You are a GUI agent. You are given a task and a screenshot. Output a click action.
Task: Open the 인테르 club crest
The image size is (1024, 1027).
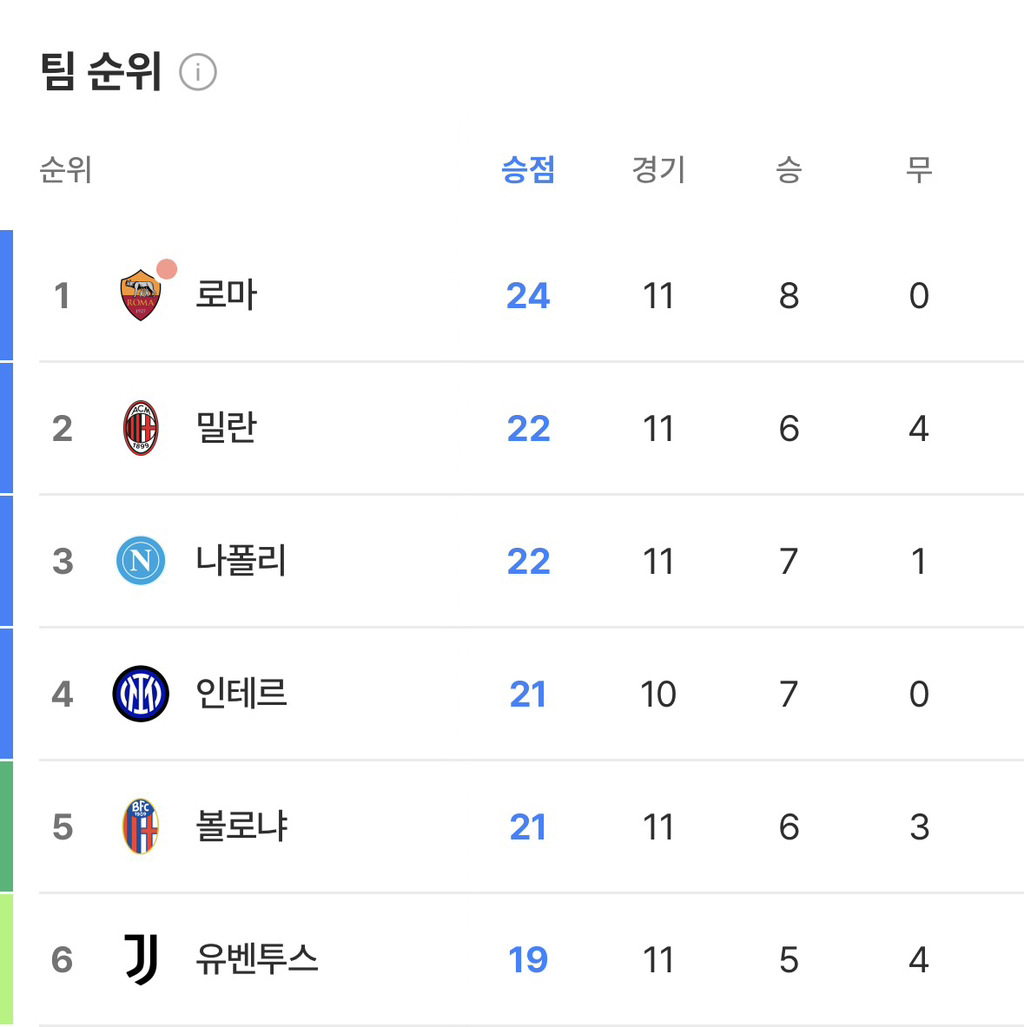141,694
